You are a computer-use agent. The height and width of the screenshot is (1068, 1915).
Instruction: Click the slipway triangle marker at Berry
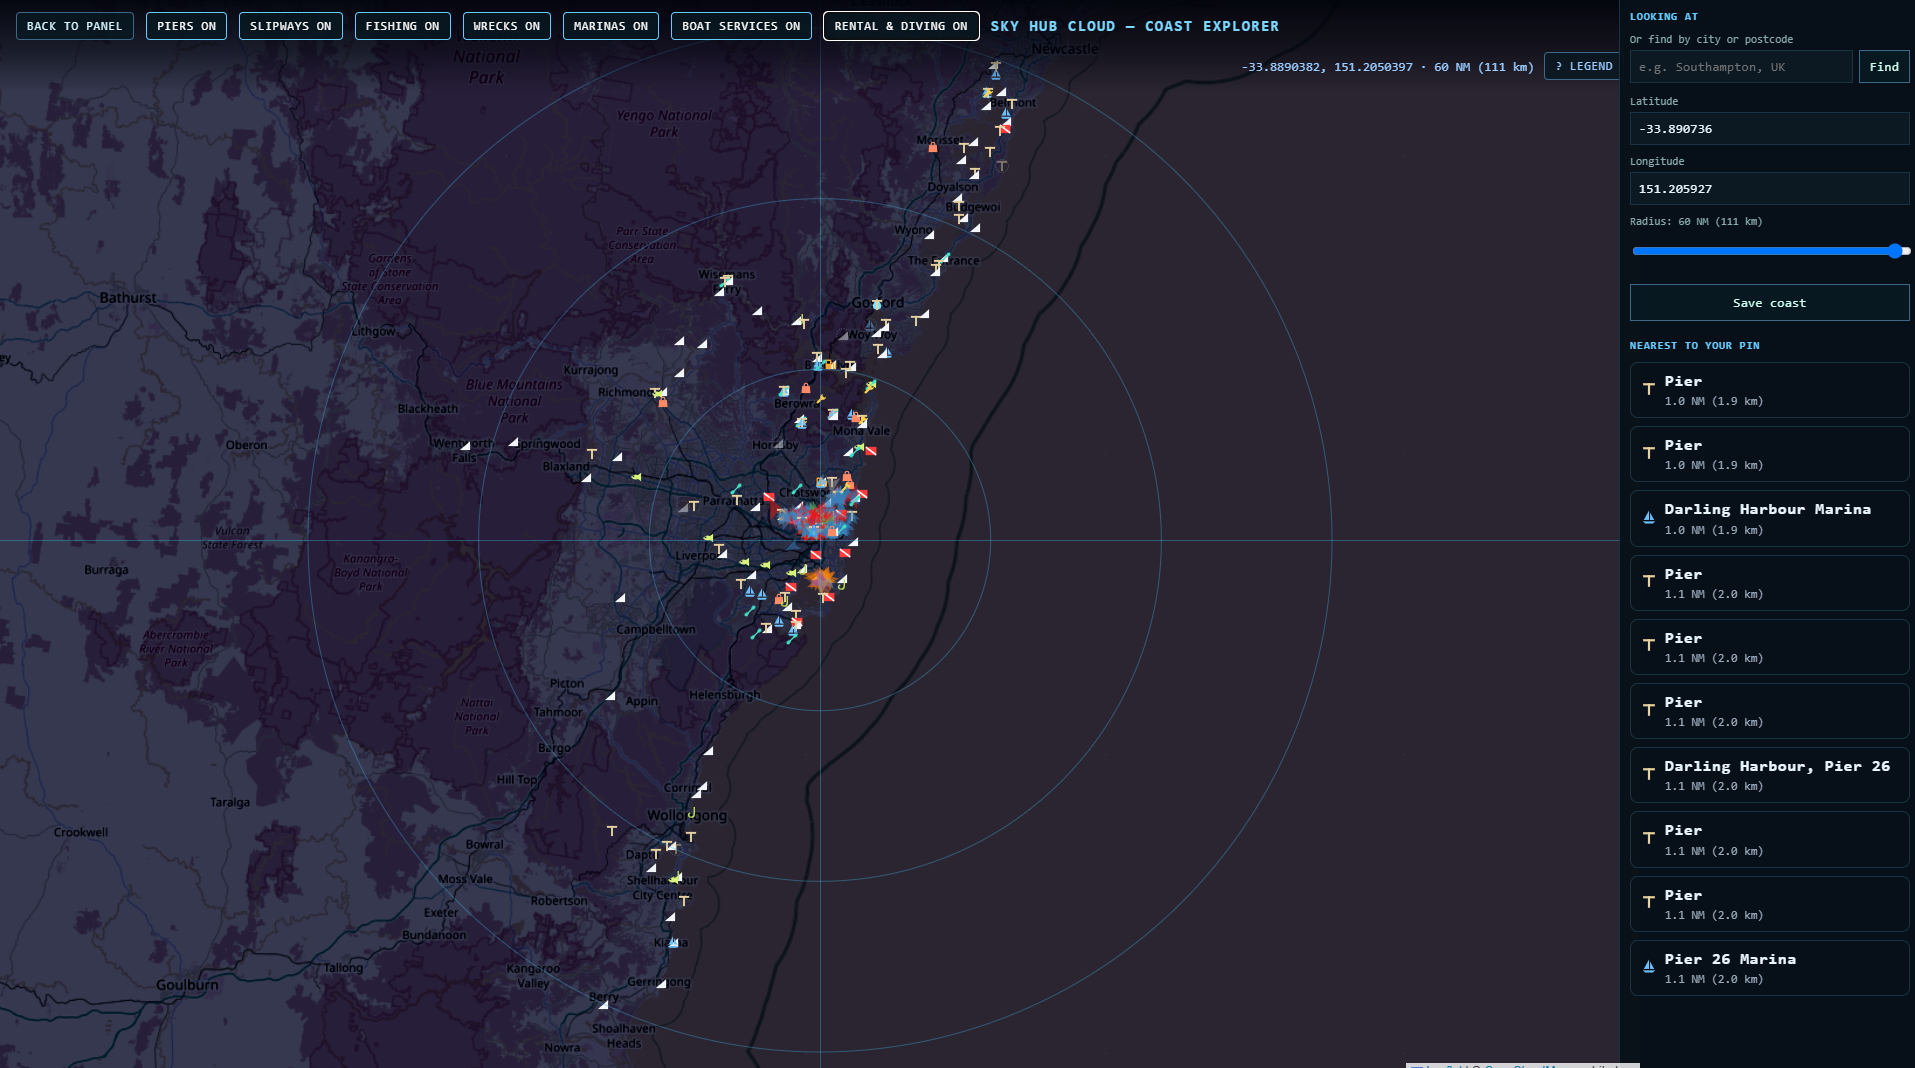(x=603, y=1004)
